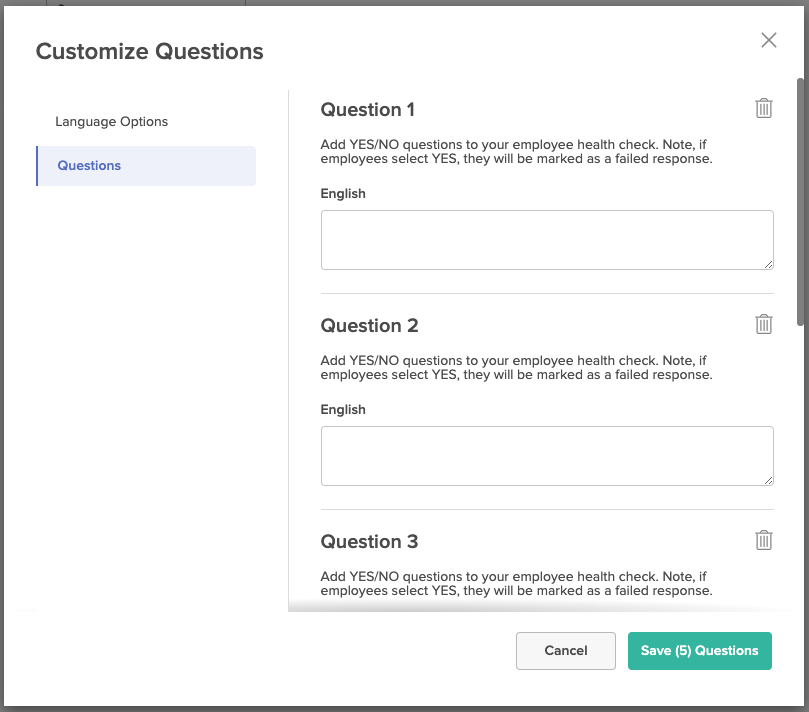
Task: Focus the Question 1 English text box
Action: coord(547,240)
